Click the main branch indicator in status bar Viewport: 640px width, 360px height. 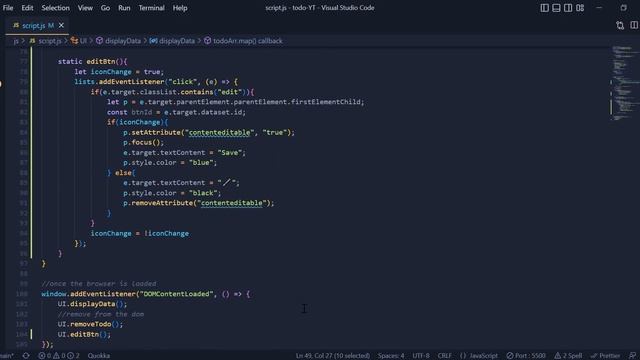point(7,356)
